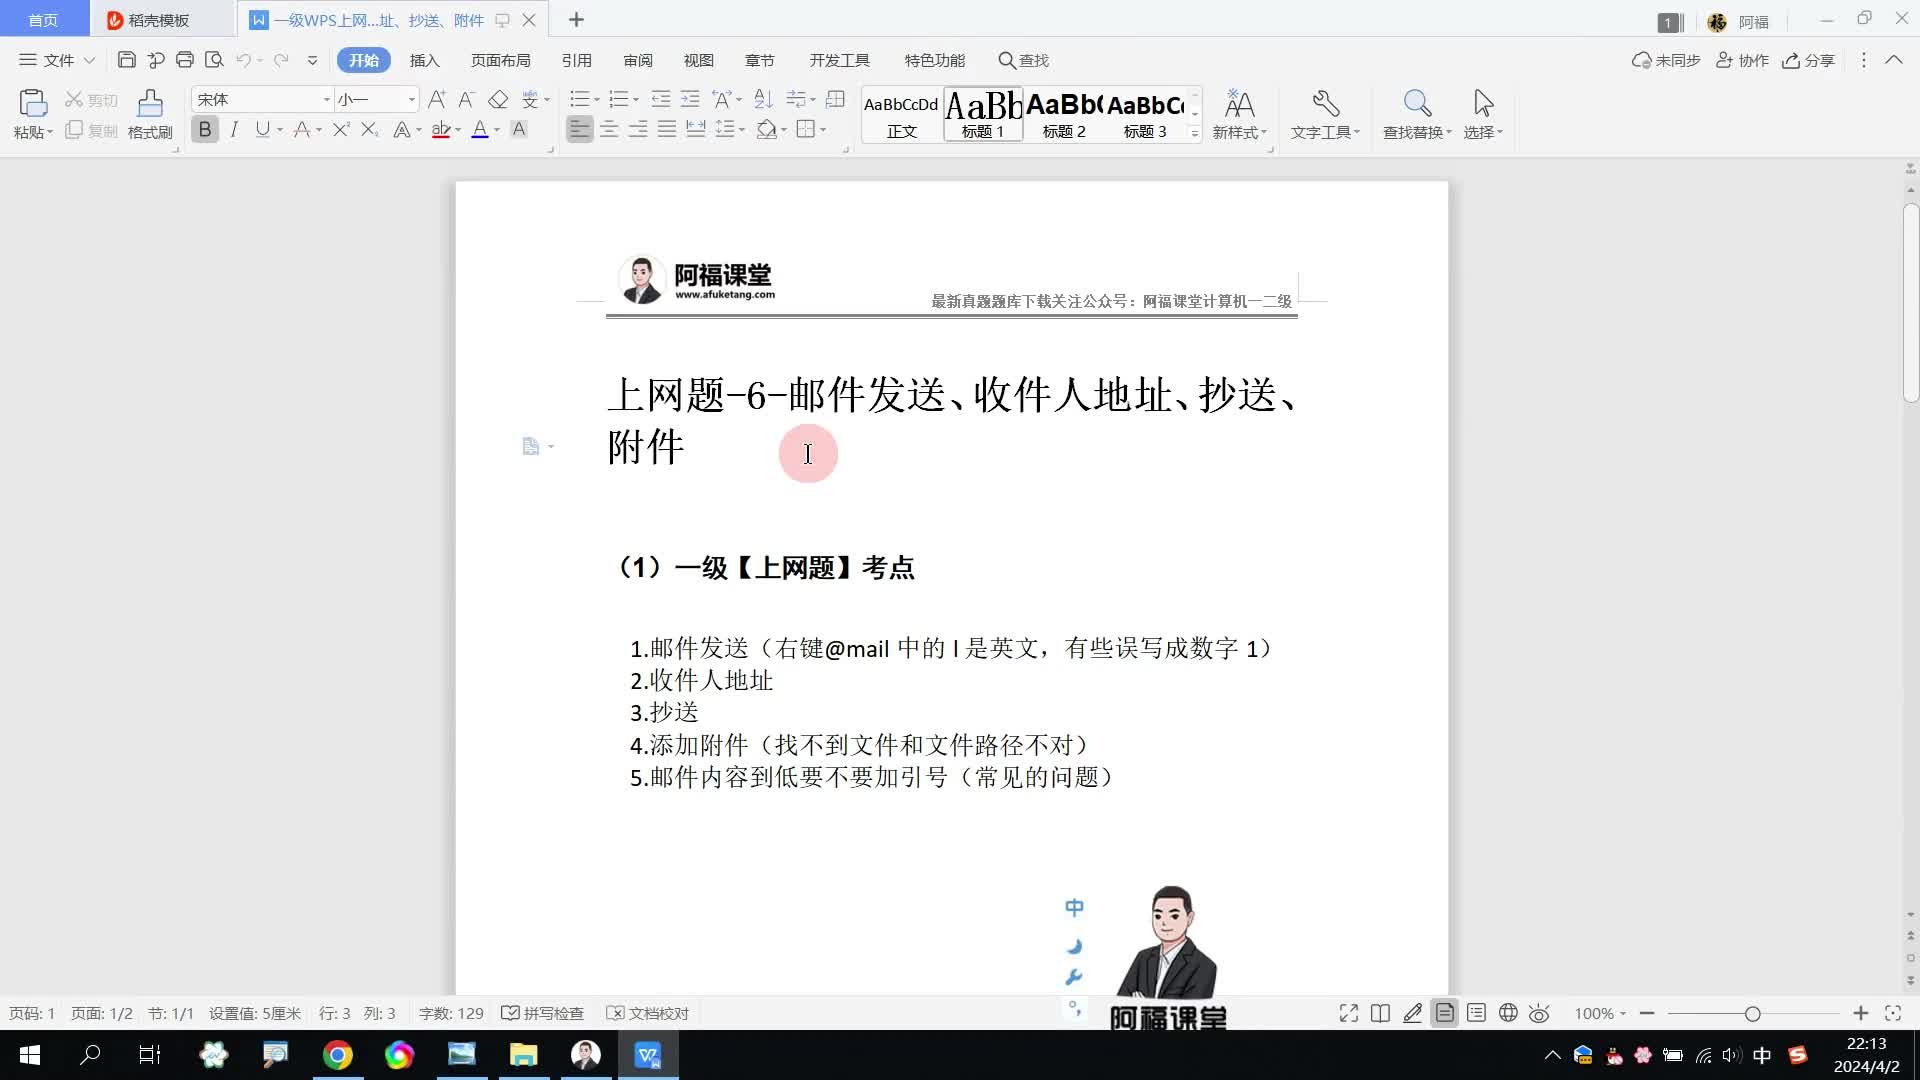Switch to web layout view icon

tap(1508, 1013)
